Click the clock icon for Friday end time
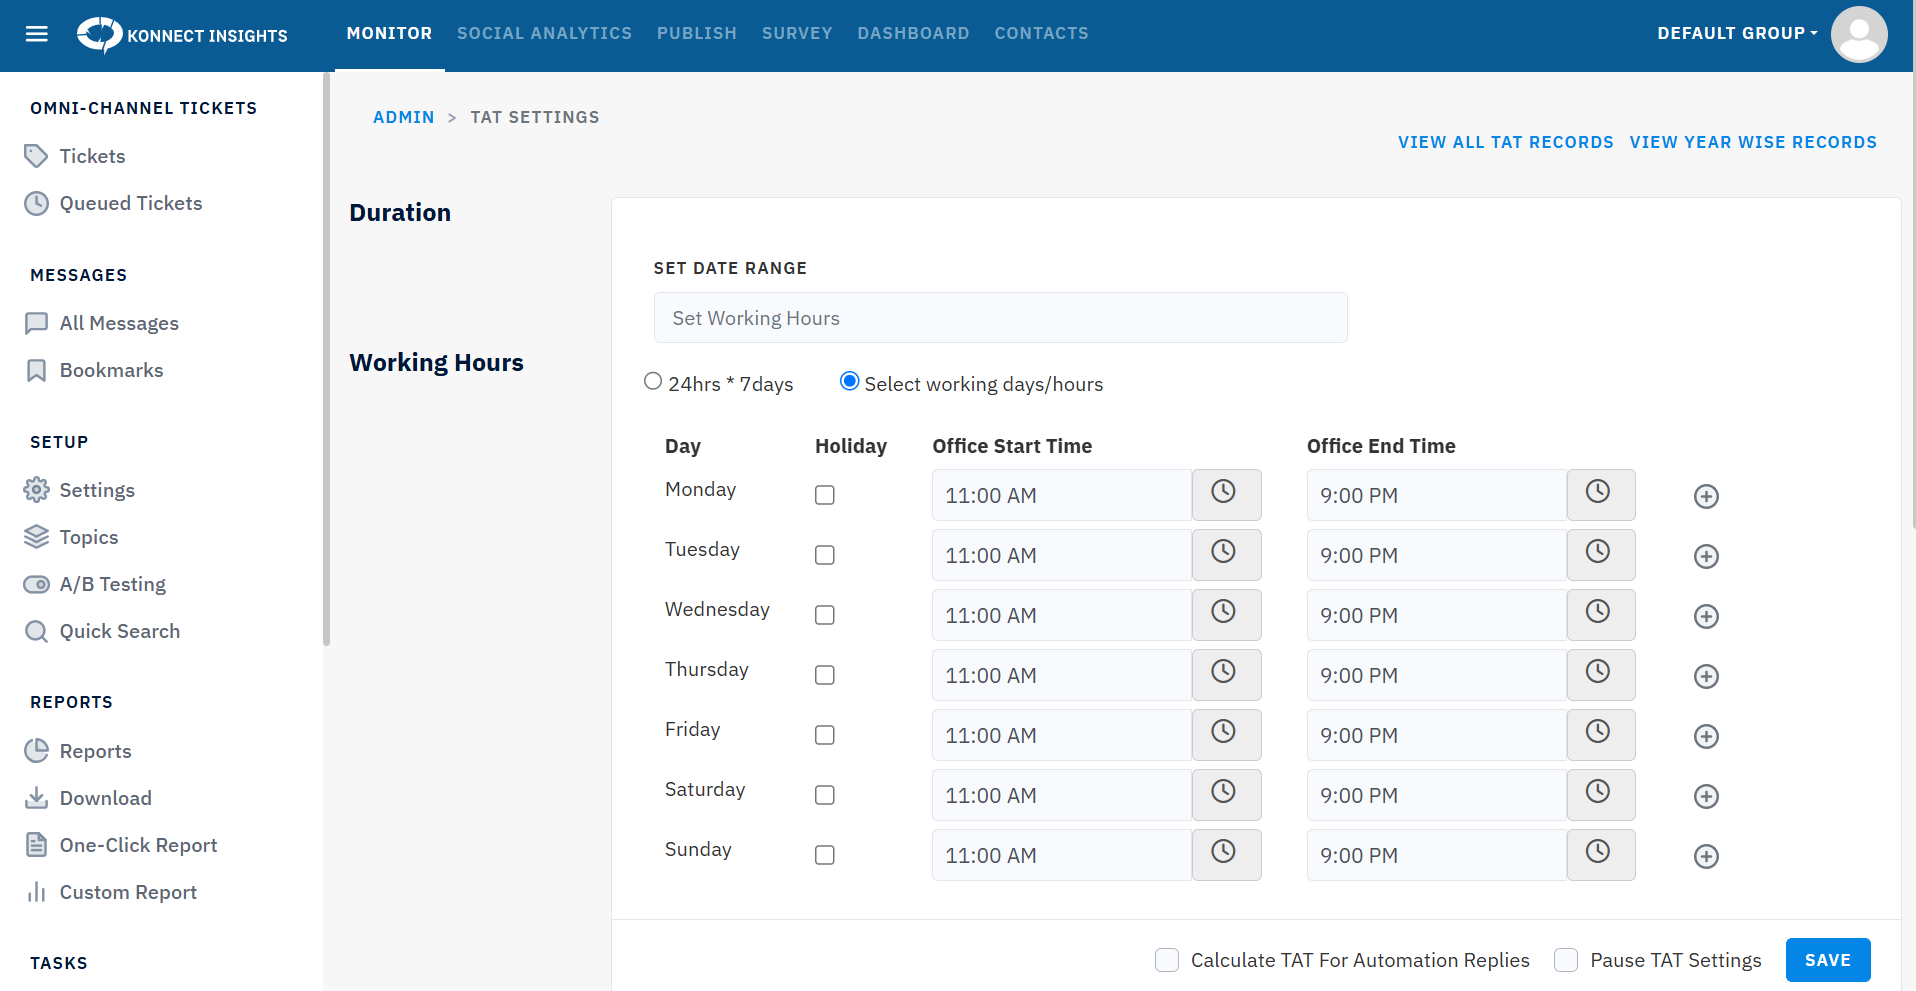This screenshot has height=991, width=1916. (1599, 734)
